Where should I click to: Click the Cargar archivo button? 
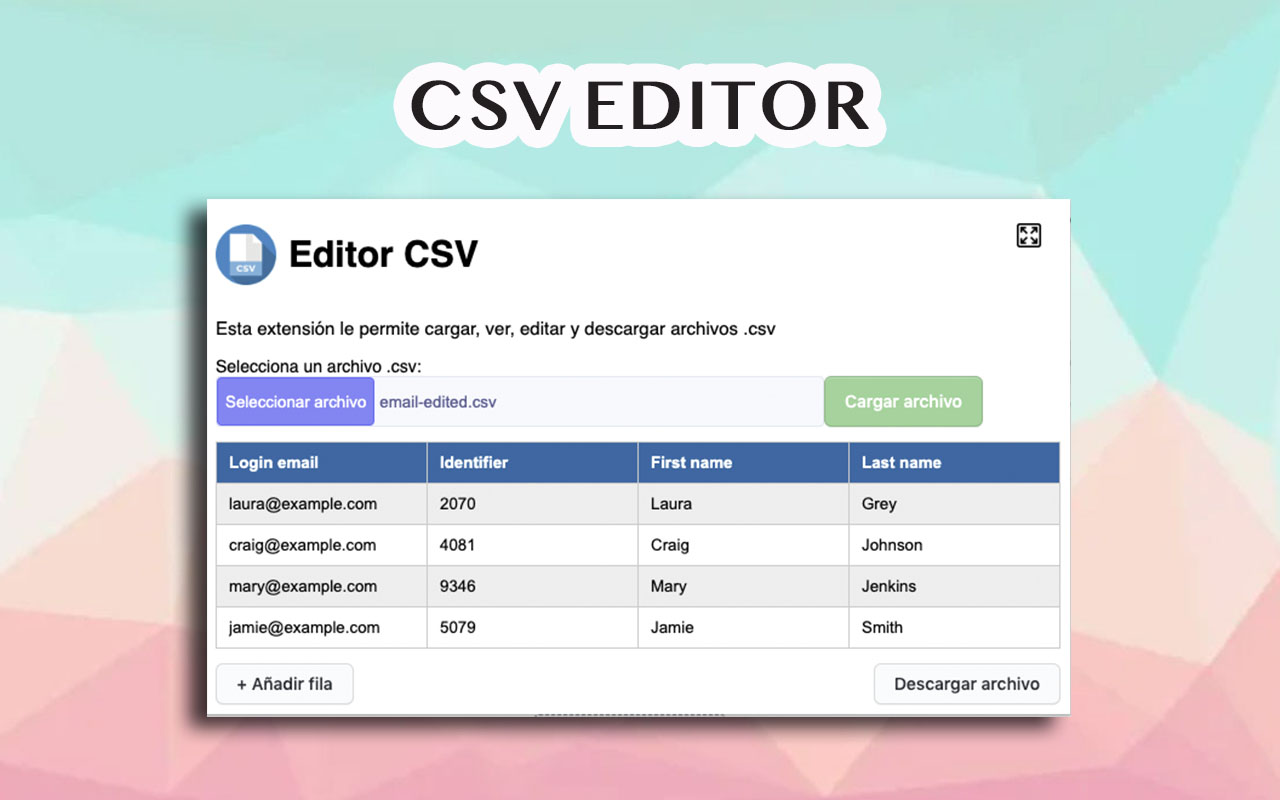point(903,401)
